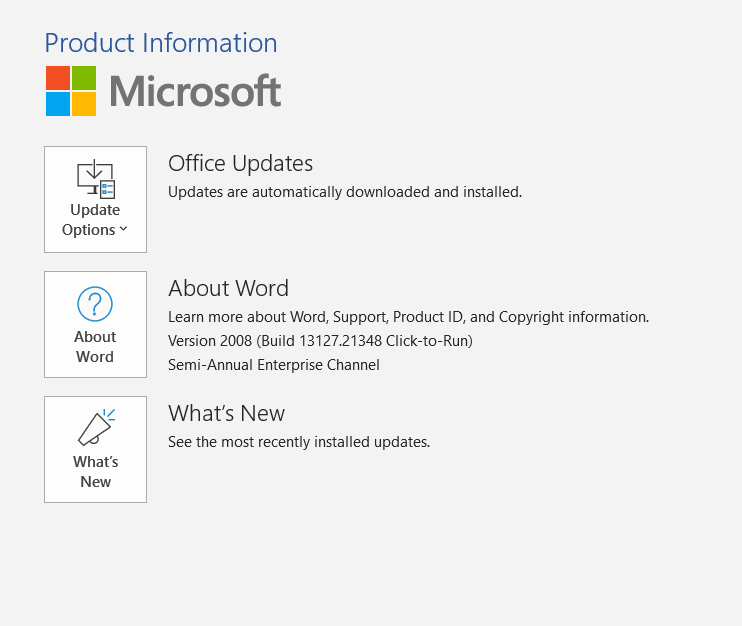The height and width of the screenshot is (626, 742).
Task: Click the About Word section heading
Action: point(229,288)
